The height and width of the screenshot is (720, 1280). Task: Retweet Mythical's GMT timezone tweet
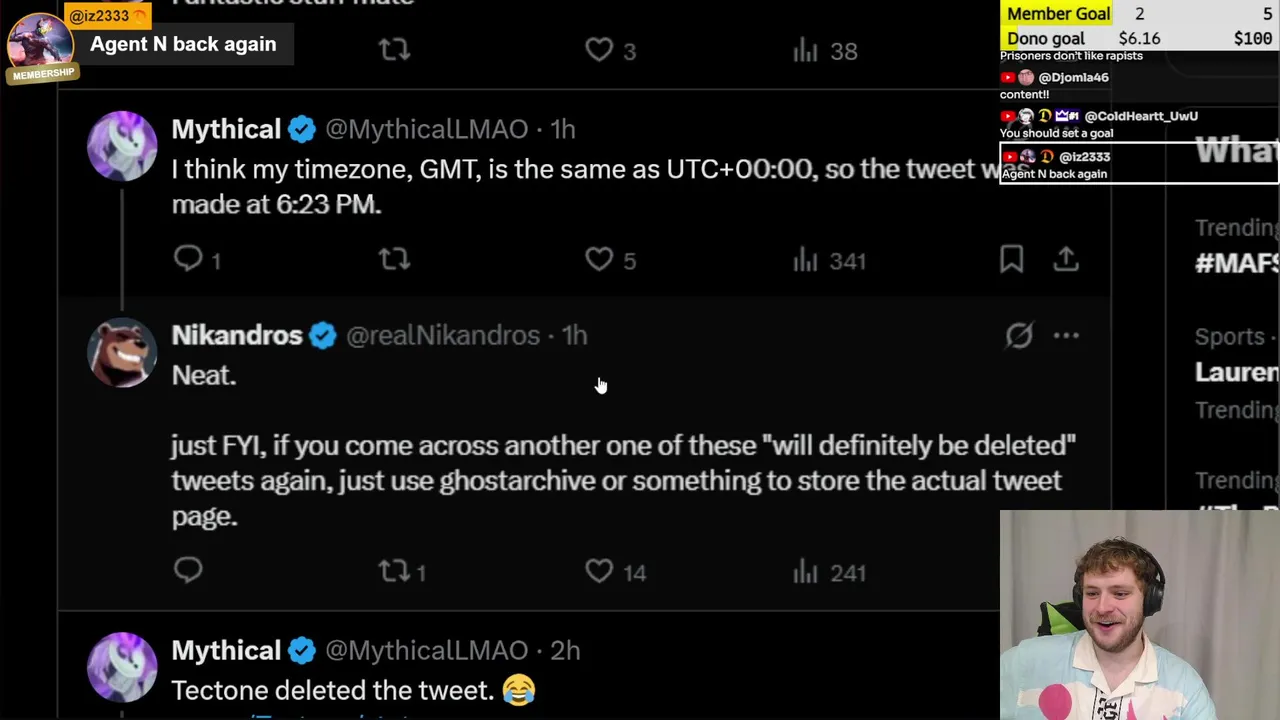click(394, 259)
